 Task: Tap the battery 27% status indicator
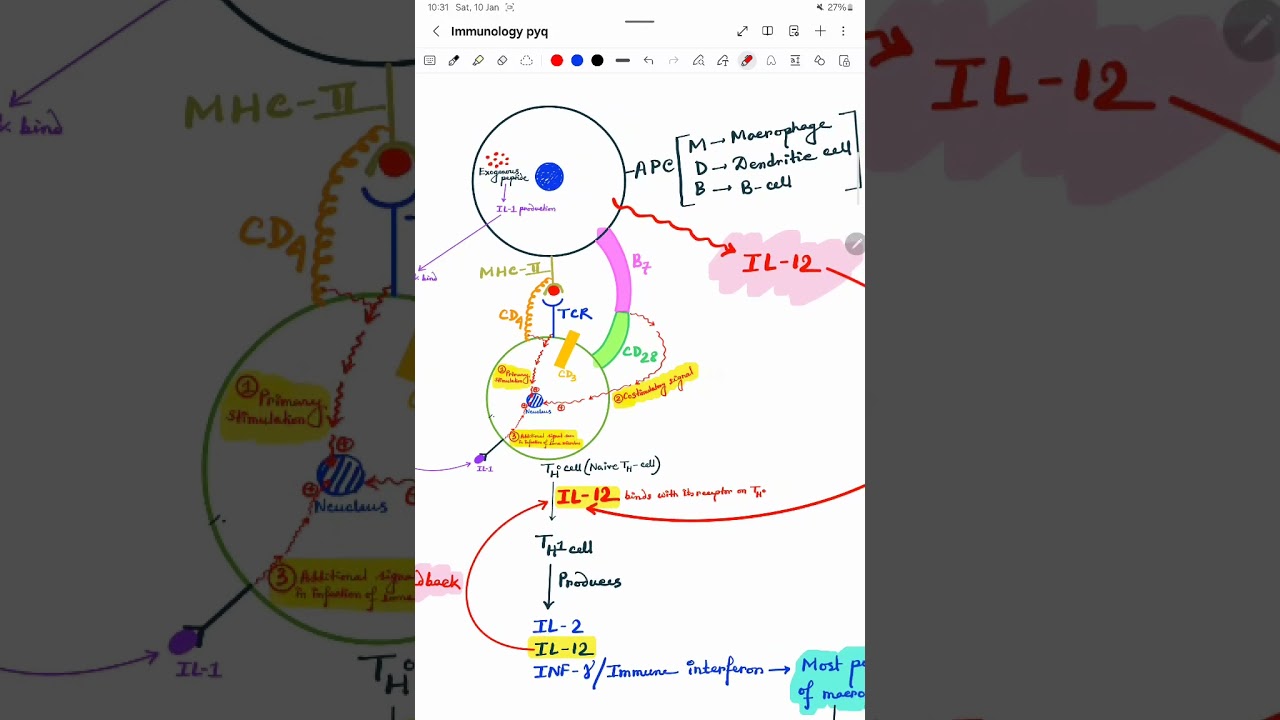[842, 7]
